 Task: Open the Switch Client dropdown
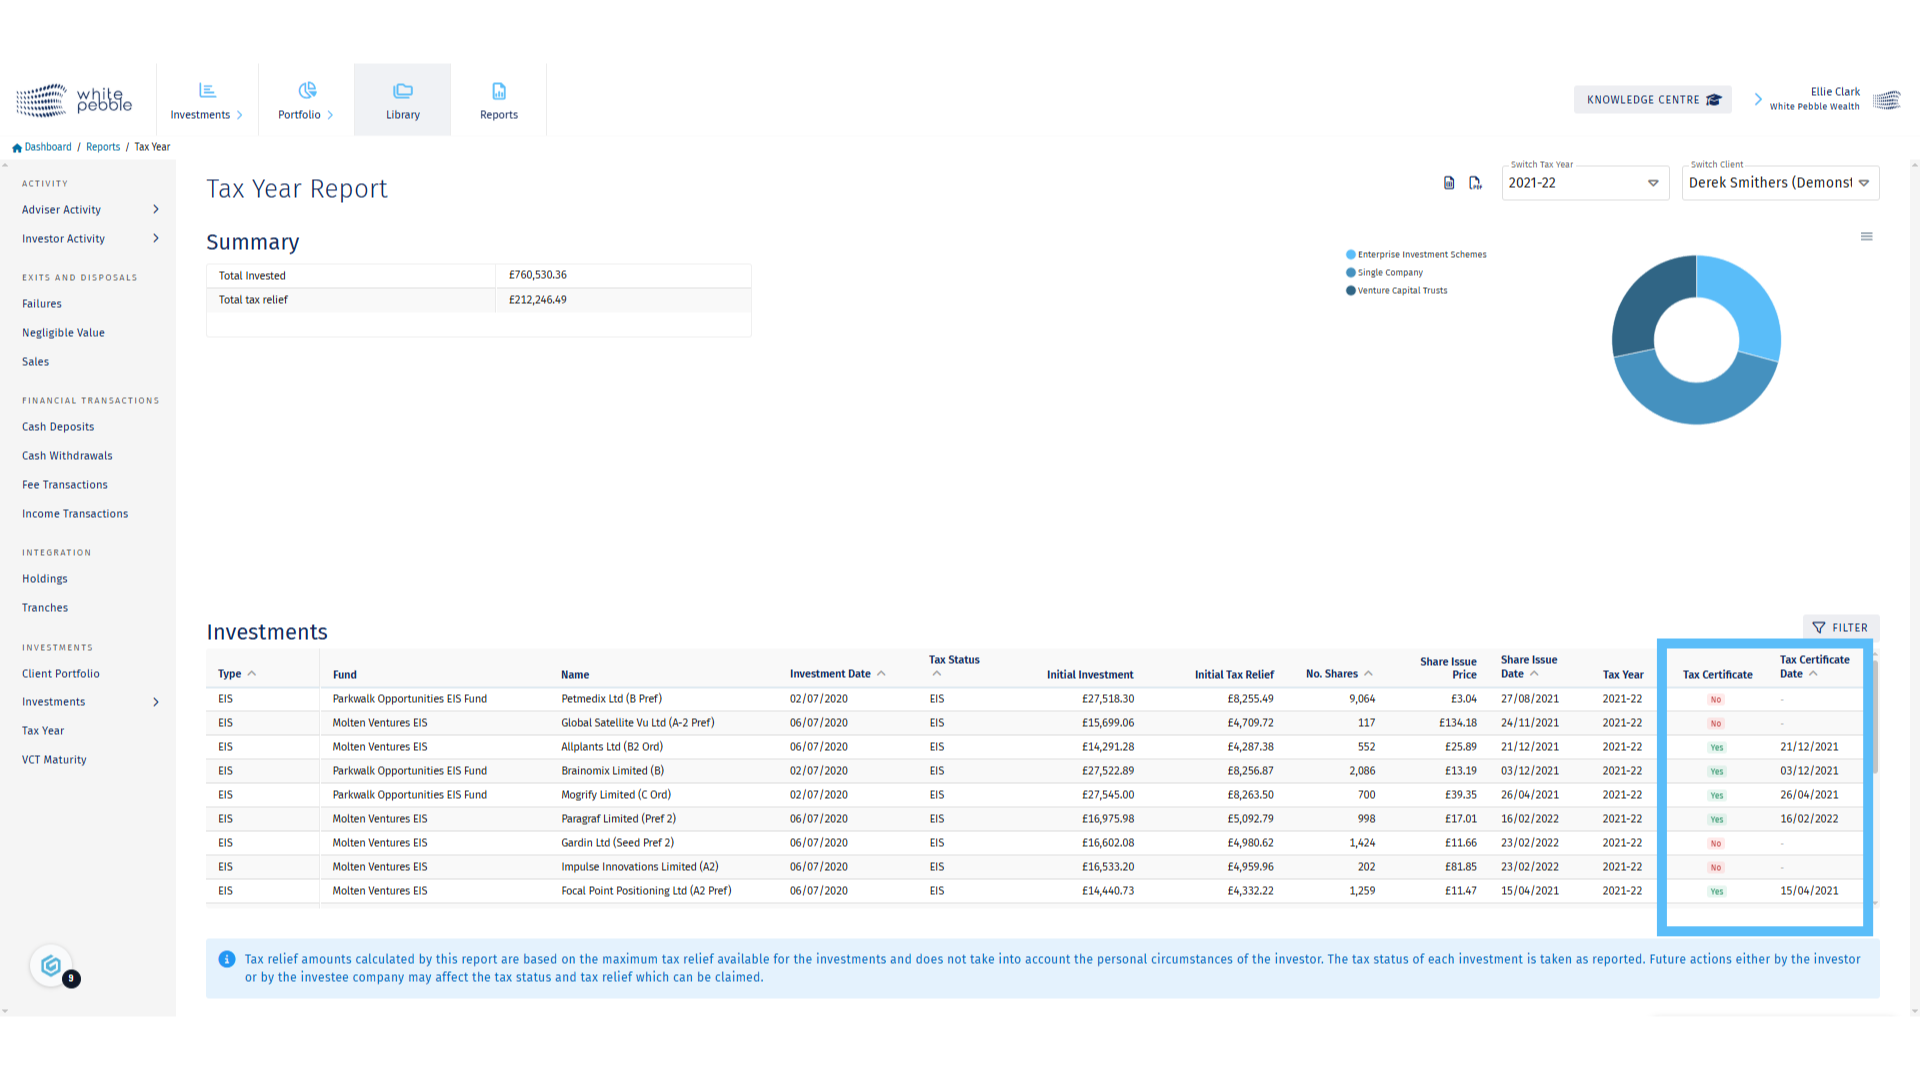click(x=1779, y=183)
